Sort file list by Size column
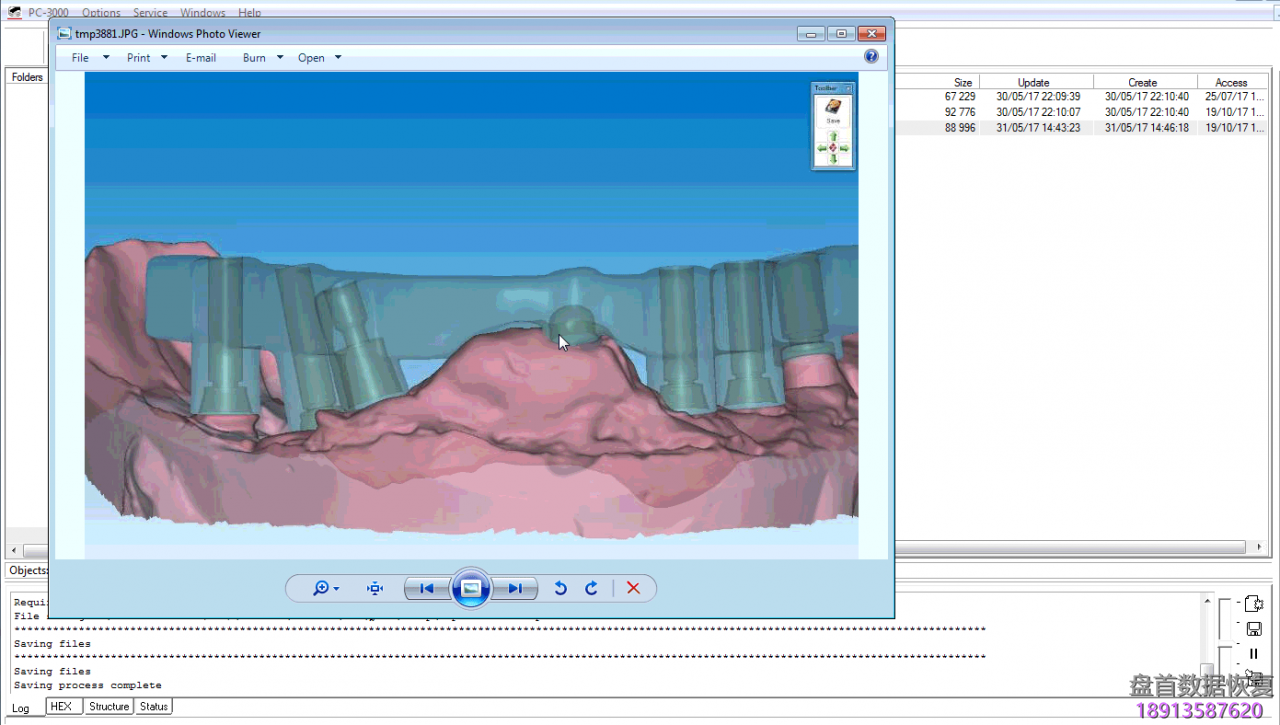Viewport: 1280px width, 725px height. [962, 83]
